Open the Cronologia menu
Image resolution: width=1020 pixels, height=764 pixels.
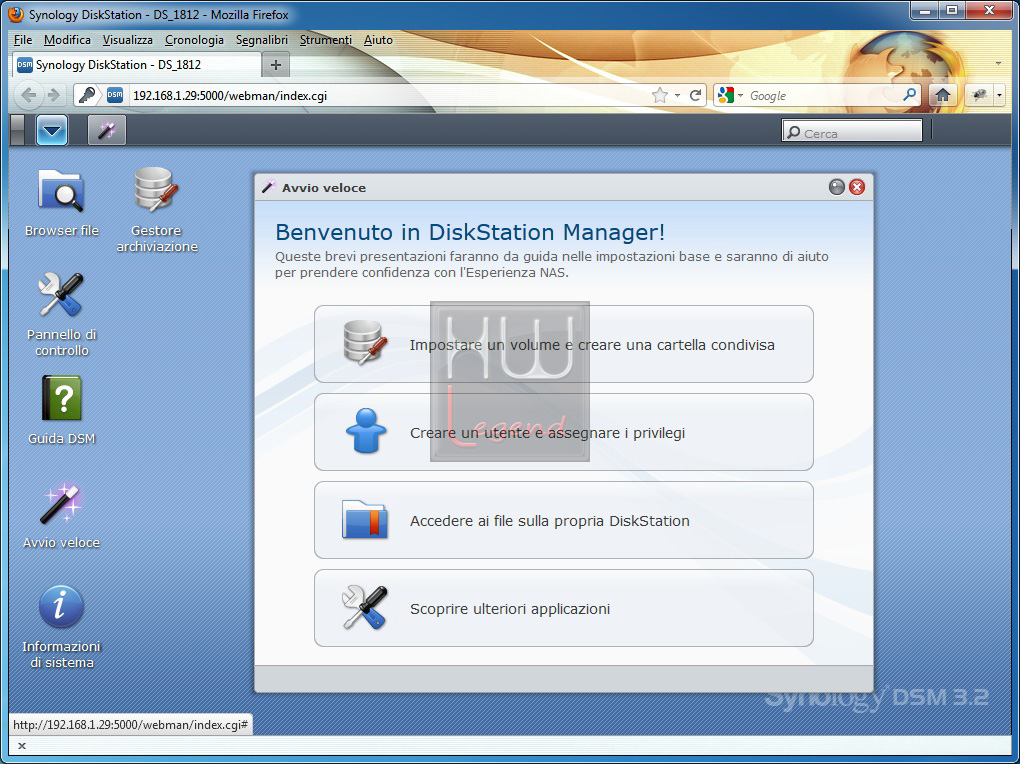(194, 40)
